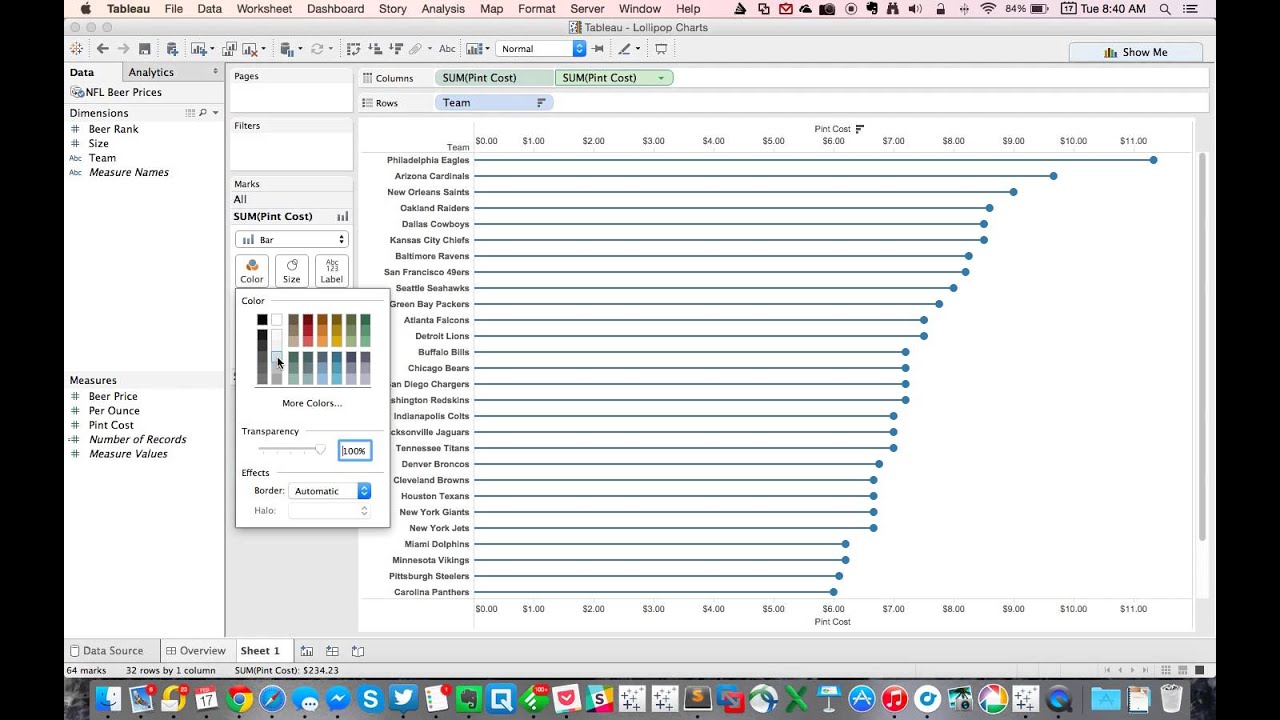Enter presentation mode icon
Image resolution: width=1280 pixels, height=720 pixels.
pyautogui.click(x=661, y=48)
